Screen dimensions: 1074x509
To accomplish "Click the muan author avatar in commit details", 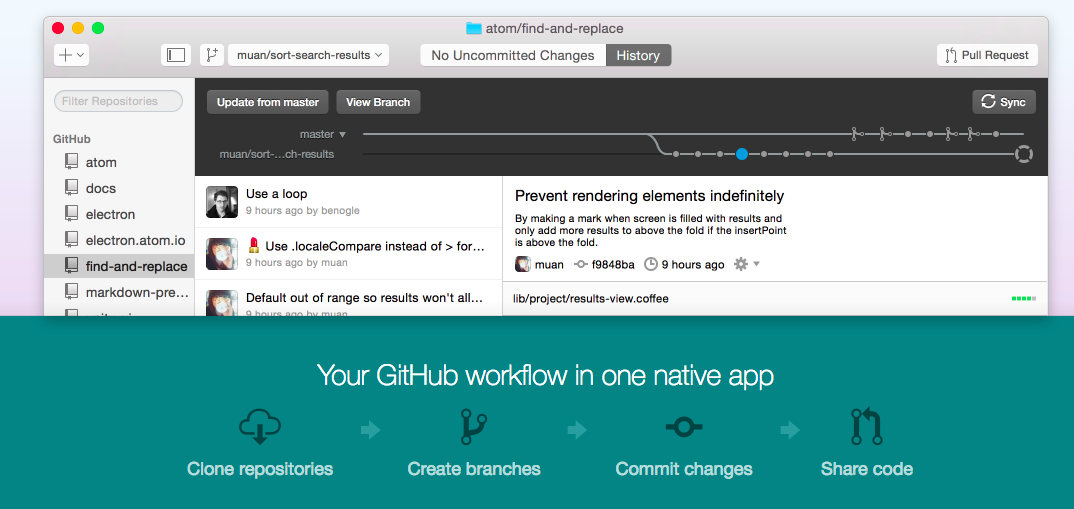I will pos(523,264).
